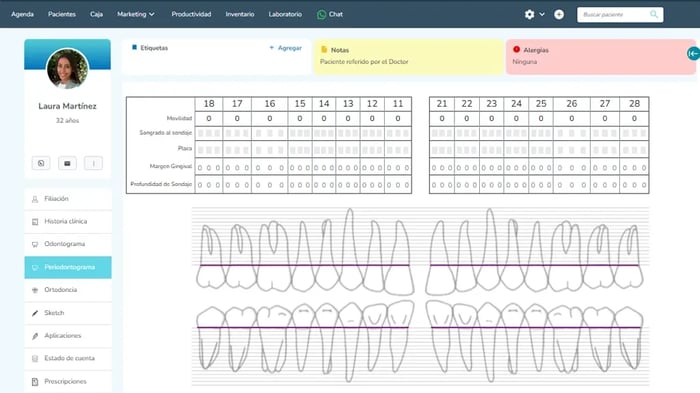The width and height of the screenshot is (700, 393).
Task: Toggle middle Sangrado al sondaje box, tooth 16
Action: point(270,133)
